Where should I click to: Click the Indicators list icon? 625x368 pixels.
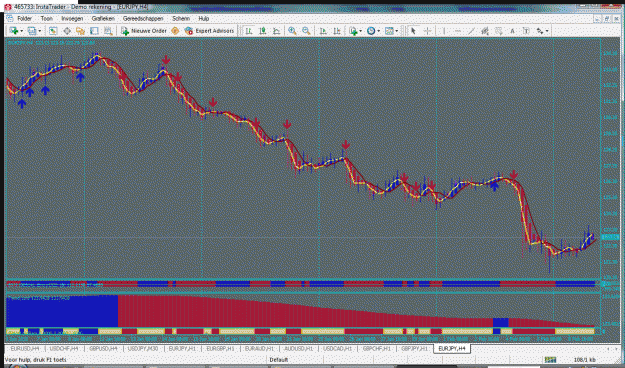[x=353, y=31]
